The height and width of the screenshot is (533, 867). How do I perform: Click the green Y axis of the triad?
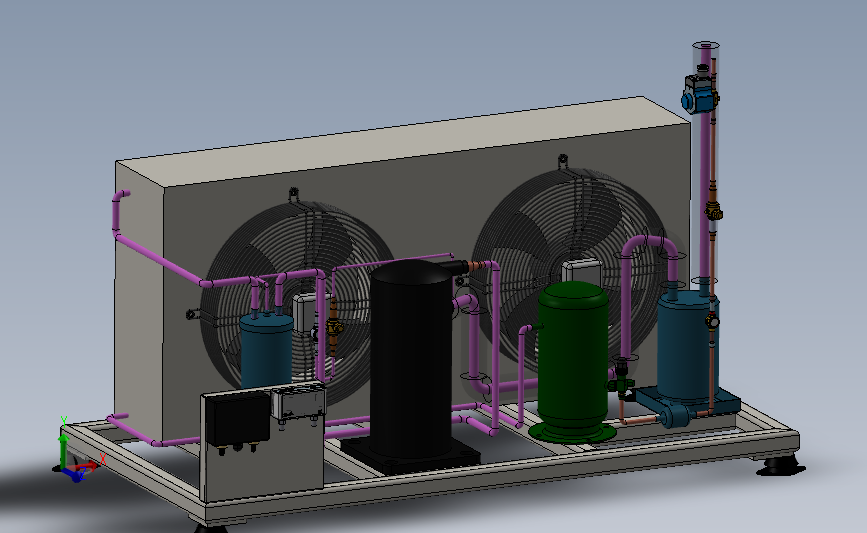coord(63,451)
